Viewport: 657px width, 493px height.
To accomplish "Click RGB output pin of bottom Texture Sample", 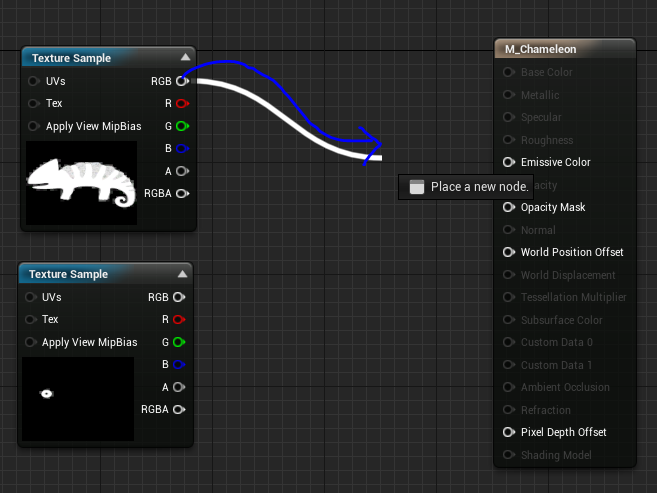I will click(179, 297).
